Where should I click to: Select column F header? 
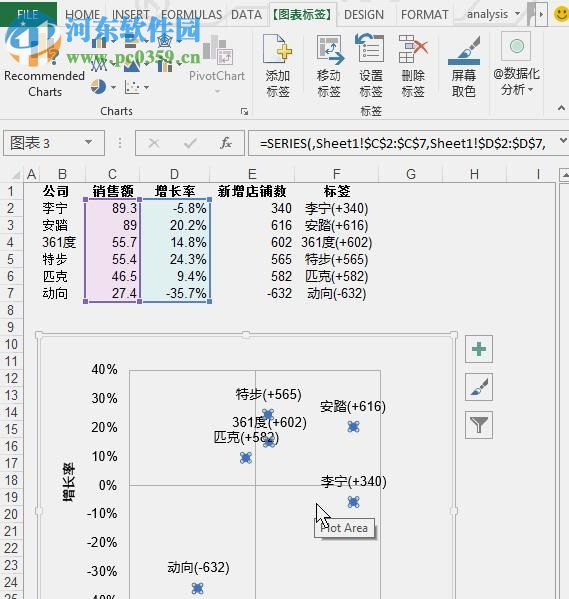pyautogui.click(x=336, y=174)
